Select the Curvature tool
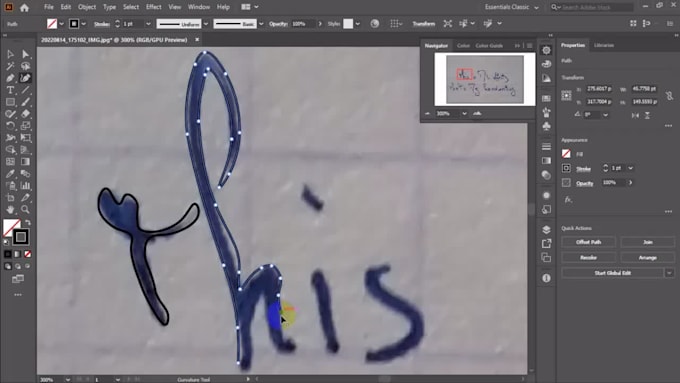The width and height of the screenshot is (680, 383). coord(26,78)
